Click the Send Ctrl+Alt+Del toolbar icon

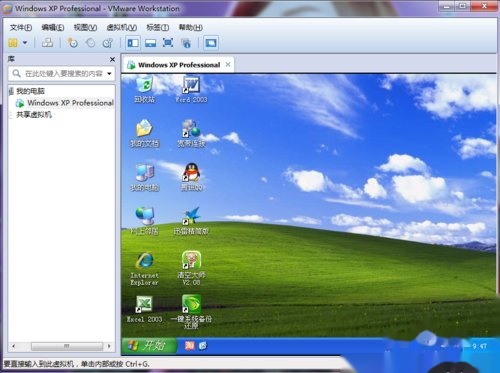tap(47, 43)
